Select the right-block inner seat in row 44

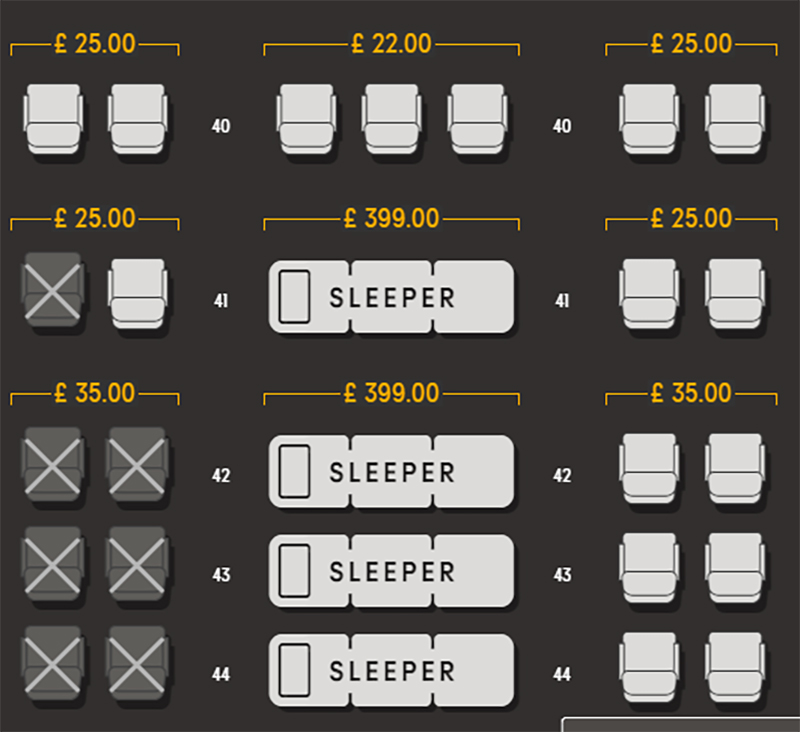649,668
